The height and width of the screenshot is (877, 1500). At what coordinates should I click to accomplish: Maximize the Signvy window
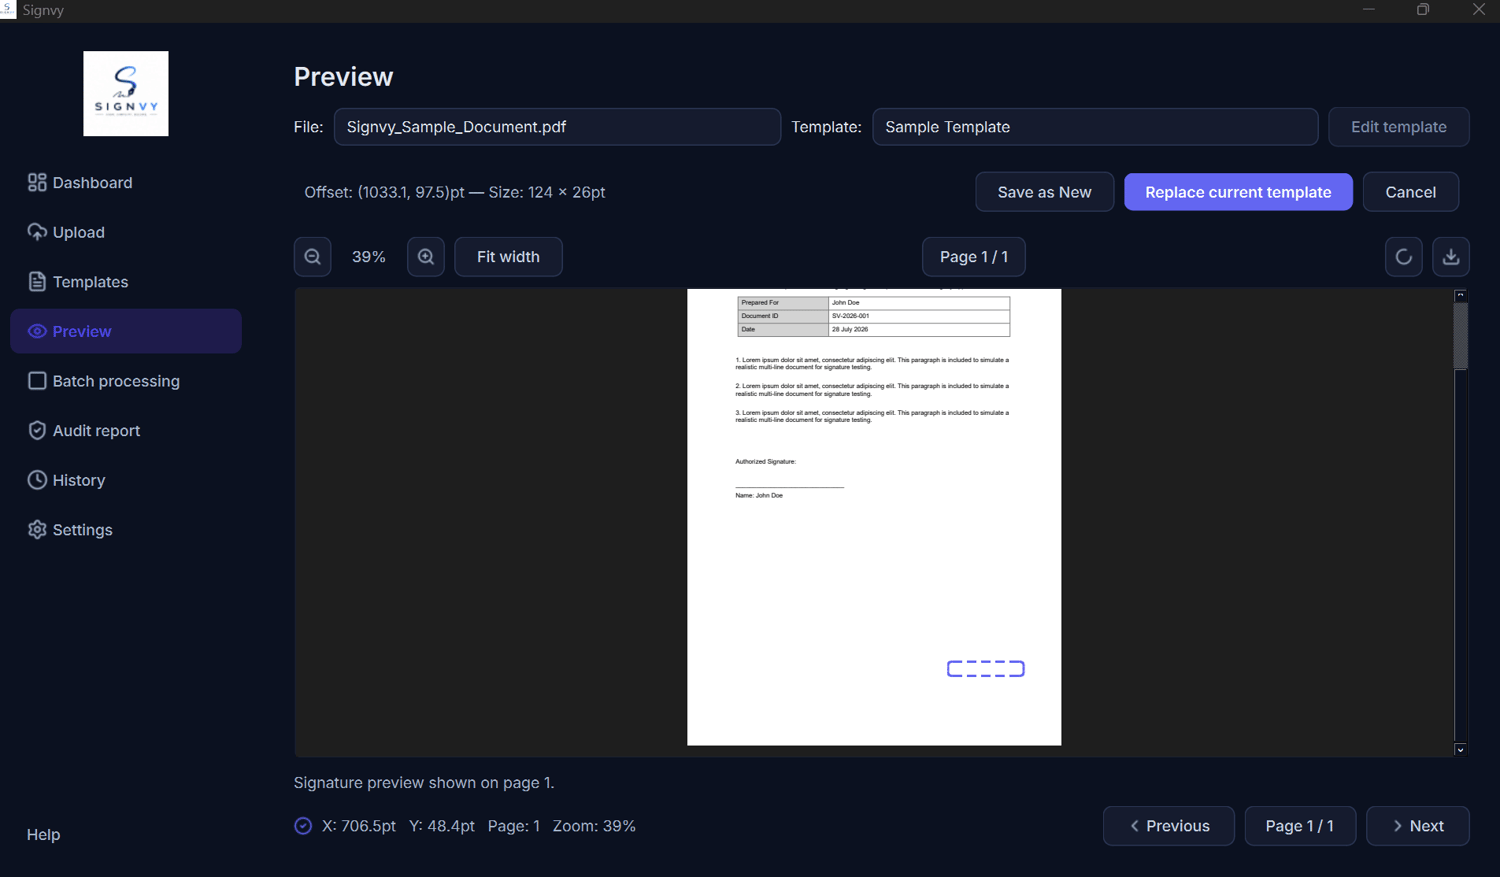pyautogui.click(x=1423, y=9)
